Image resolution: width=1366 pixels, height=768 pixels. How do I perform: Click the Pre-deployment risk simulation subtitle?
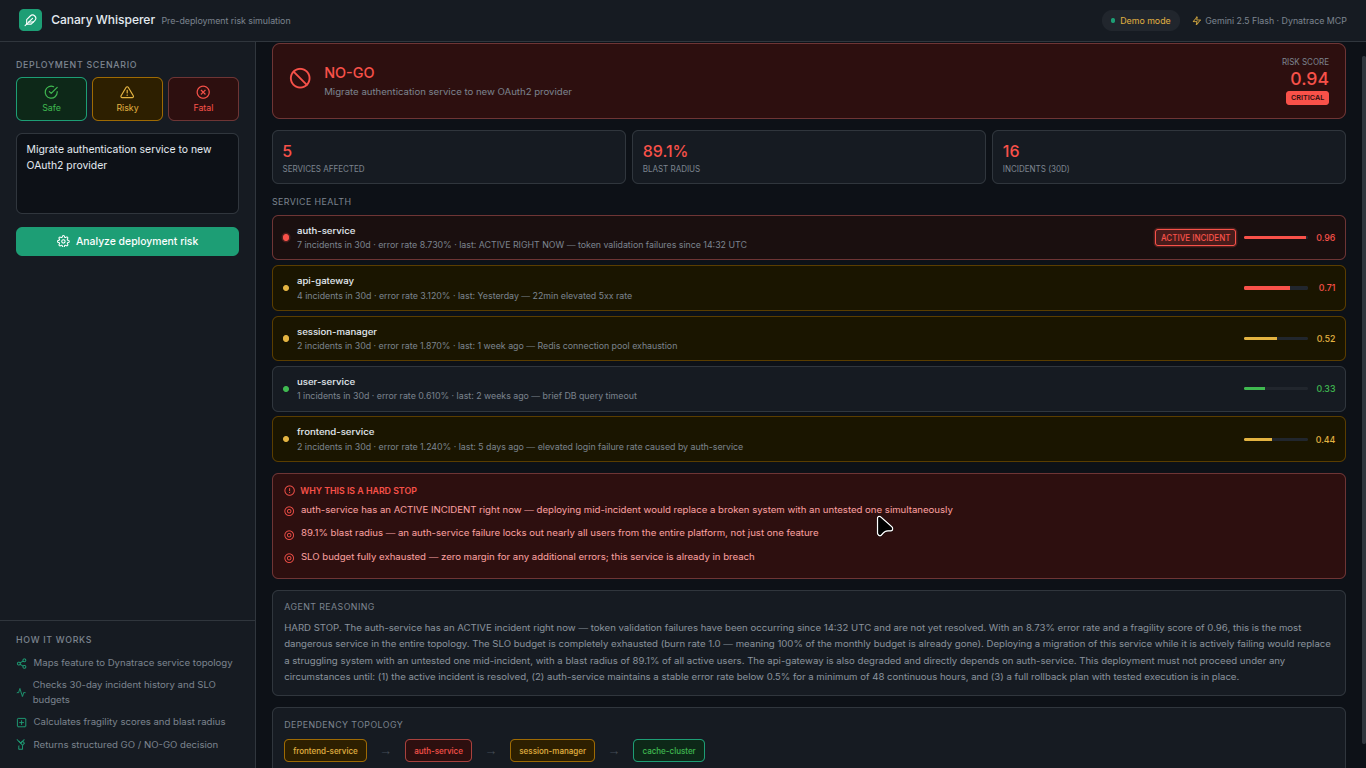pyautogui.click(x=226, y=21)
